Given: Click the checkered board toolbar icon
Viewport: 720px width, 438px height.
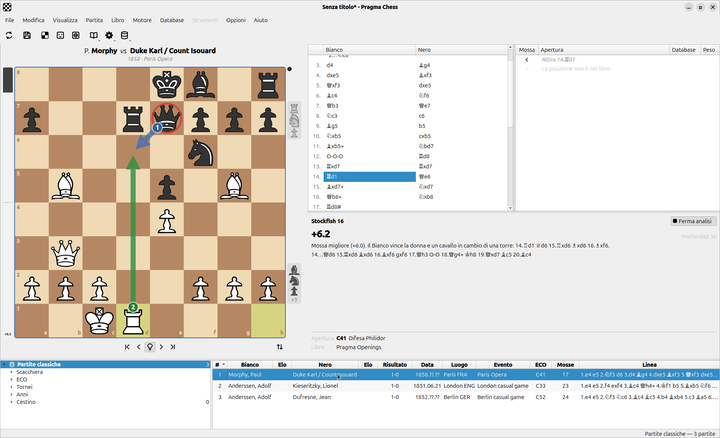Looking at the screenshot, I should click(45, 35).
